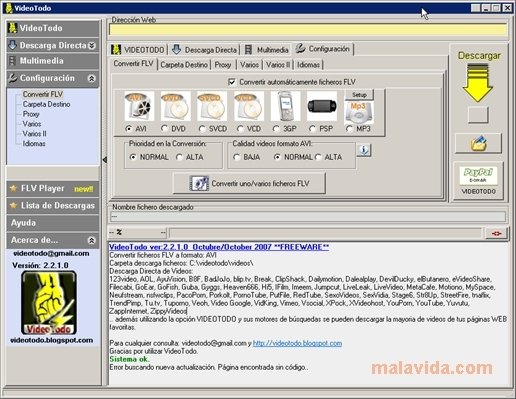
Task: Open Lista de Descargas sidebar button
Action: (53, 206)
